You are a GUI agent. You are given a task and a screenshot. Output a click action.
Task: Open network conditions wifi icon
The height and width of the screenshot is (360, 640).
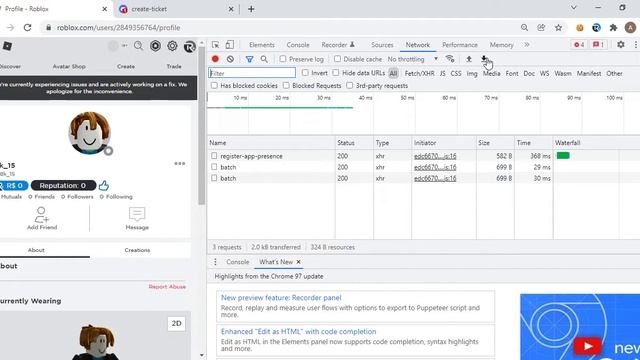click(450, 59)
